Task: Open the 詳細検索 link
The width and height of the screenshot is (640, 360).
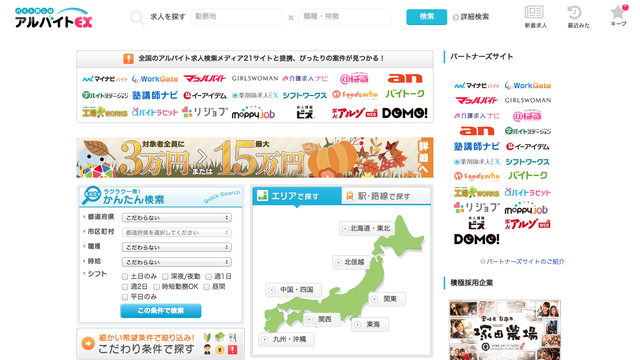Action: click(x=471, y=17)
